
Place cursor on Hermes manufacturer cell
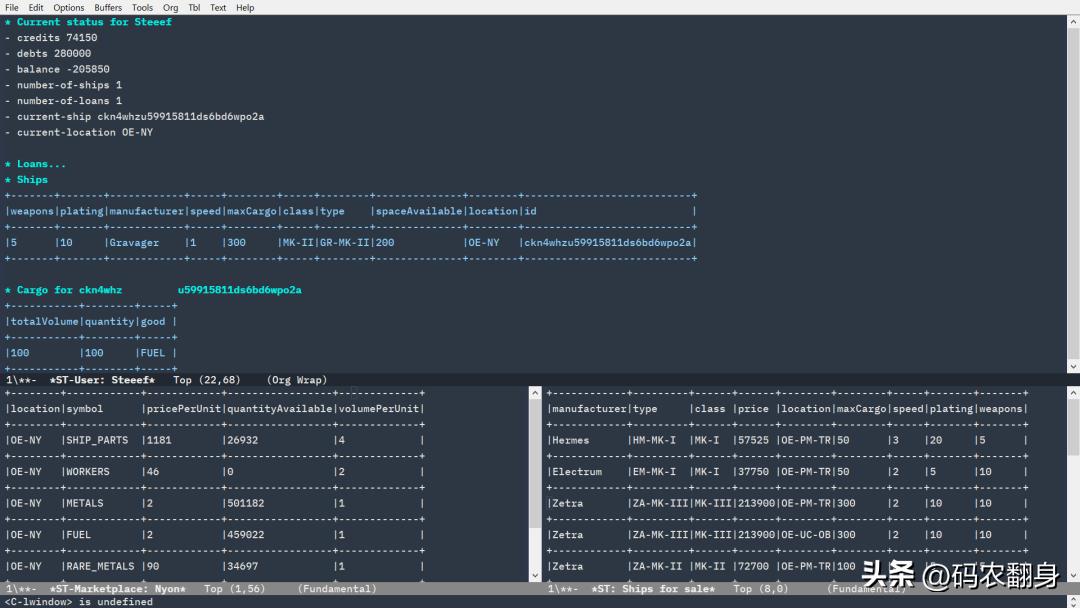pyautogui.click(x=571, y=440)
